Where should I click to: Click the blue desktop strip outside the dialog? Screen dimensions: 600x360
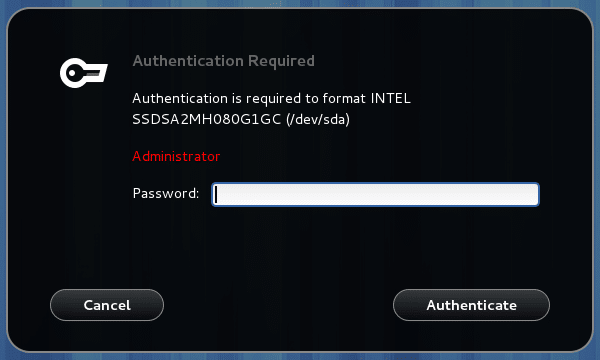click(300, 356)
